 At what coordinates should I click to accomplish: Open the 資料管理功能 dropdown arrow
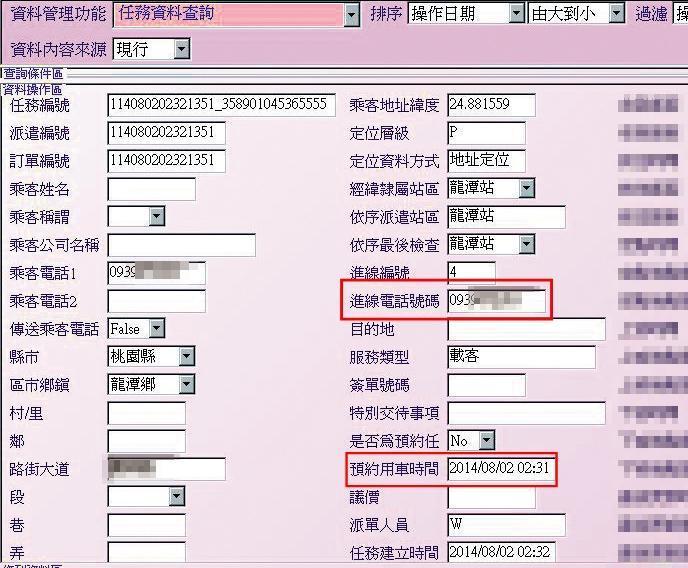351,15
